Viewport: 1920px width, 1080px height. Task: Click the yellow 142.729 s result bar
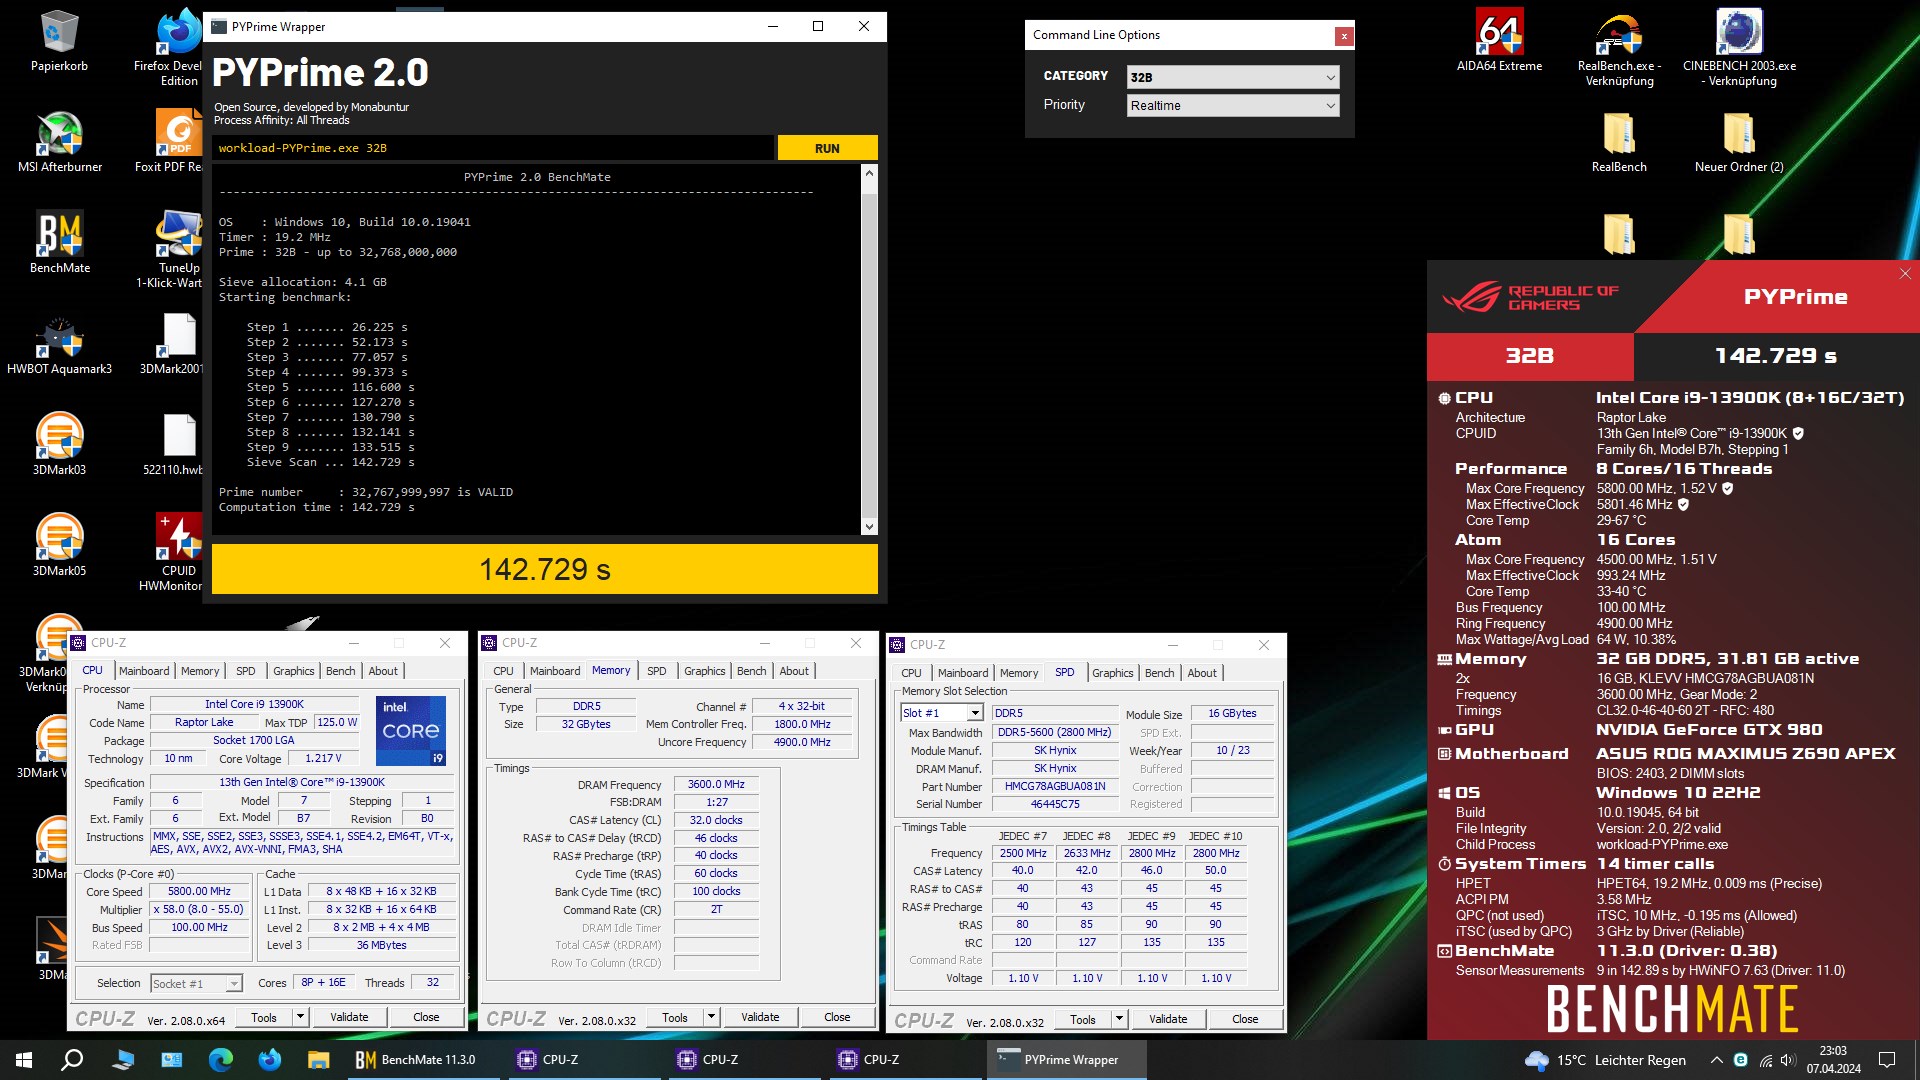(544, 569)
